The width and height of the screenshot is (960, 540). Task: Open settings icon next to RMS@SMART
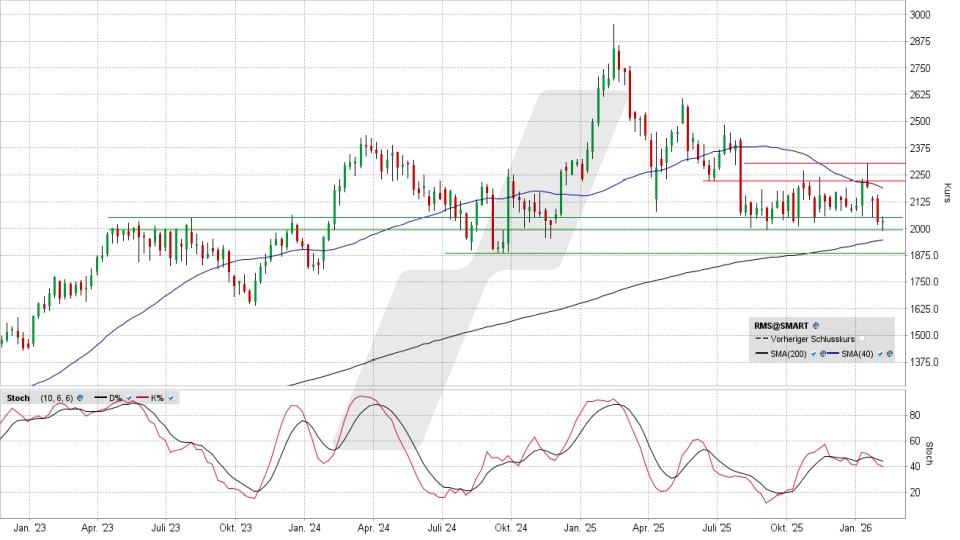(816, 326)
